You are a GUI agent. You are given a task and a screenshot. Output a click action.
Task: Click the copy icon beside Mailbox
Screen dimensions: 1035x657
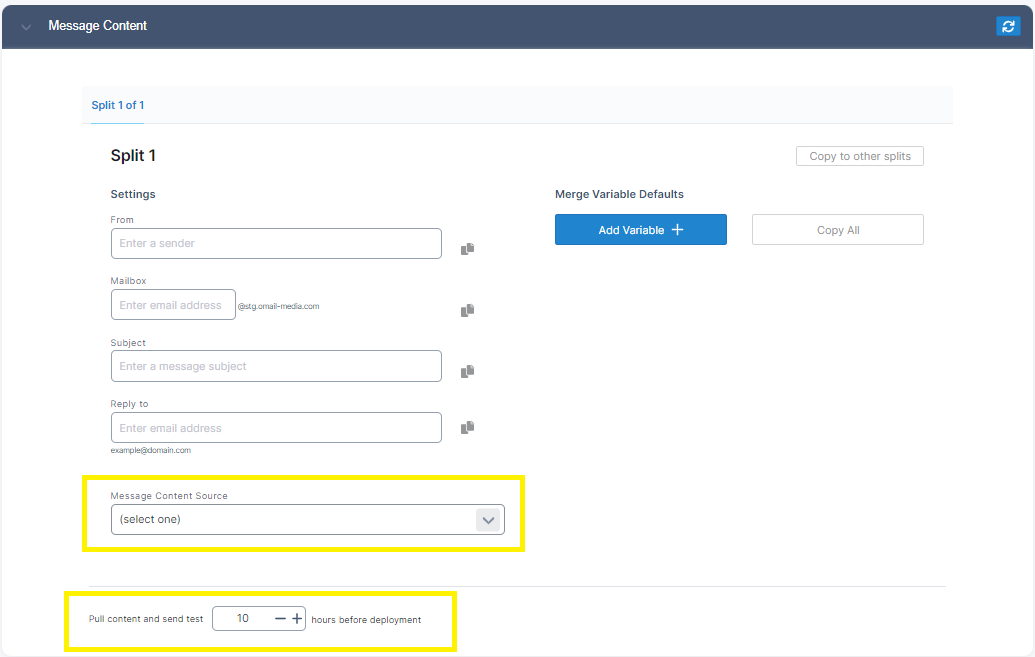(x=467, y=311)
